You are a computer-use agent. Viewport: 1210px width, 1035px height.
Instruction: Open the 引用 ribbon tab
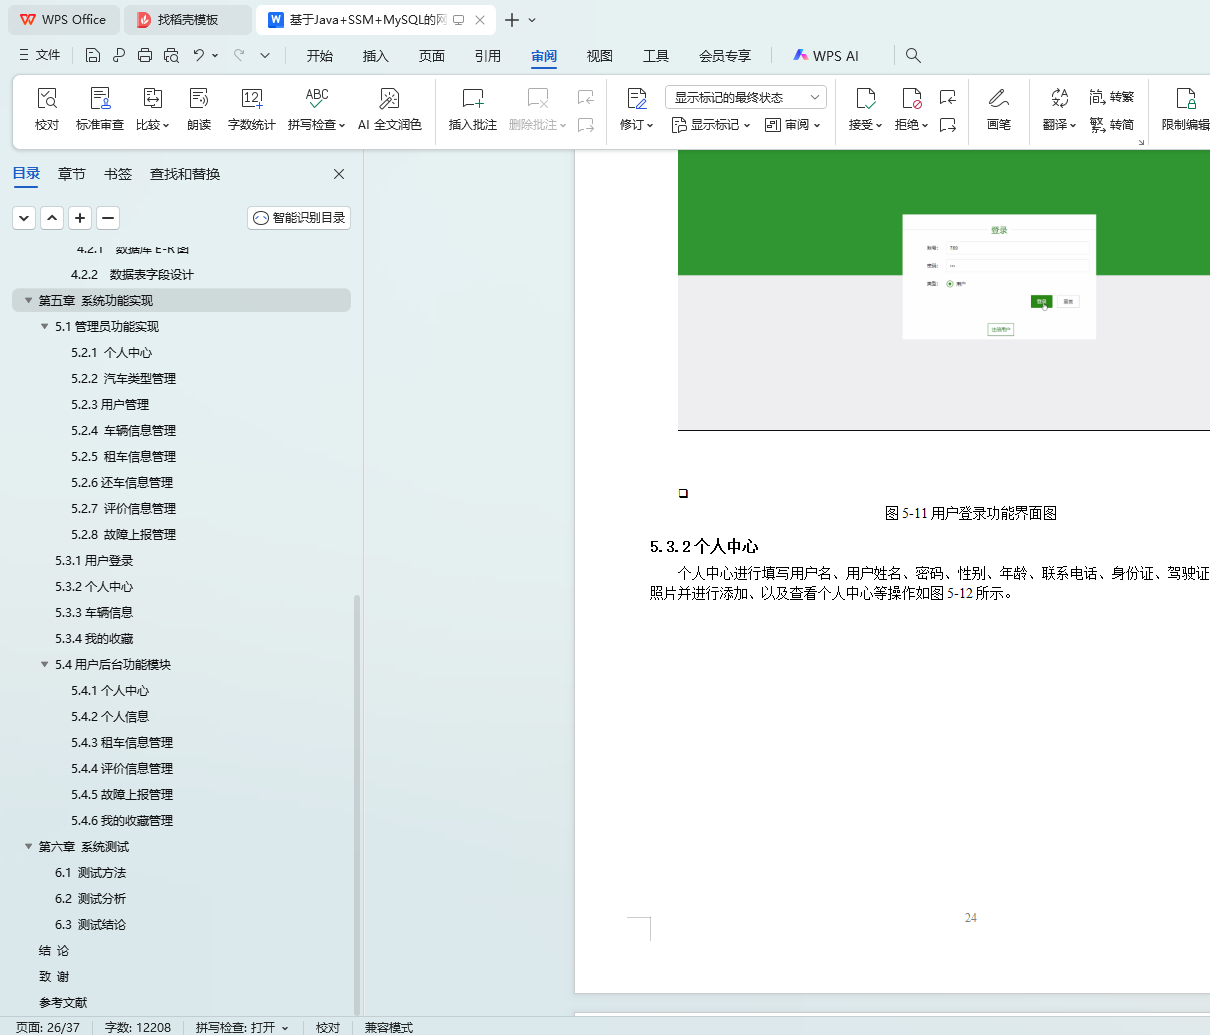coord(488,55)
